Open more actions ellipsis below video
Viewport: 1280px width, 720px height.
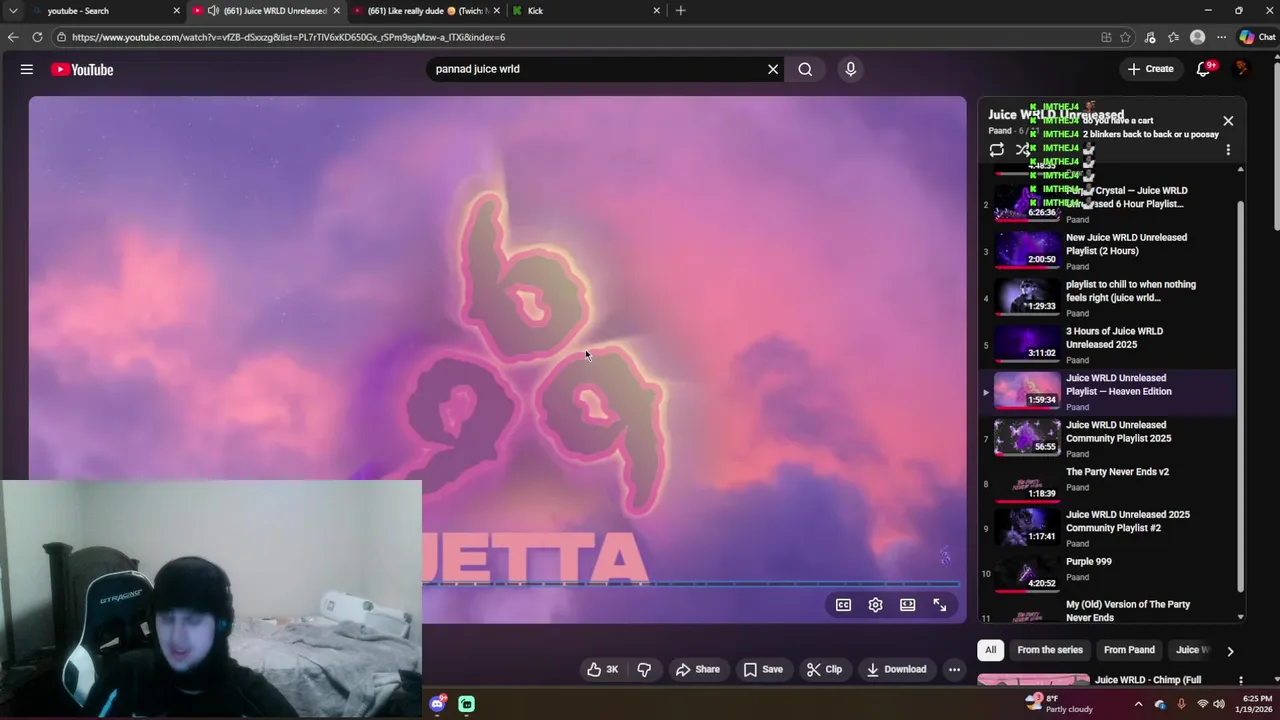click(x=954, y=669)
